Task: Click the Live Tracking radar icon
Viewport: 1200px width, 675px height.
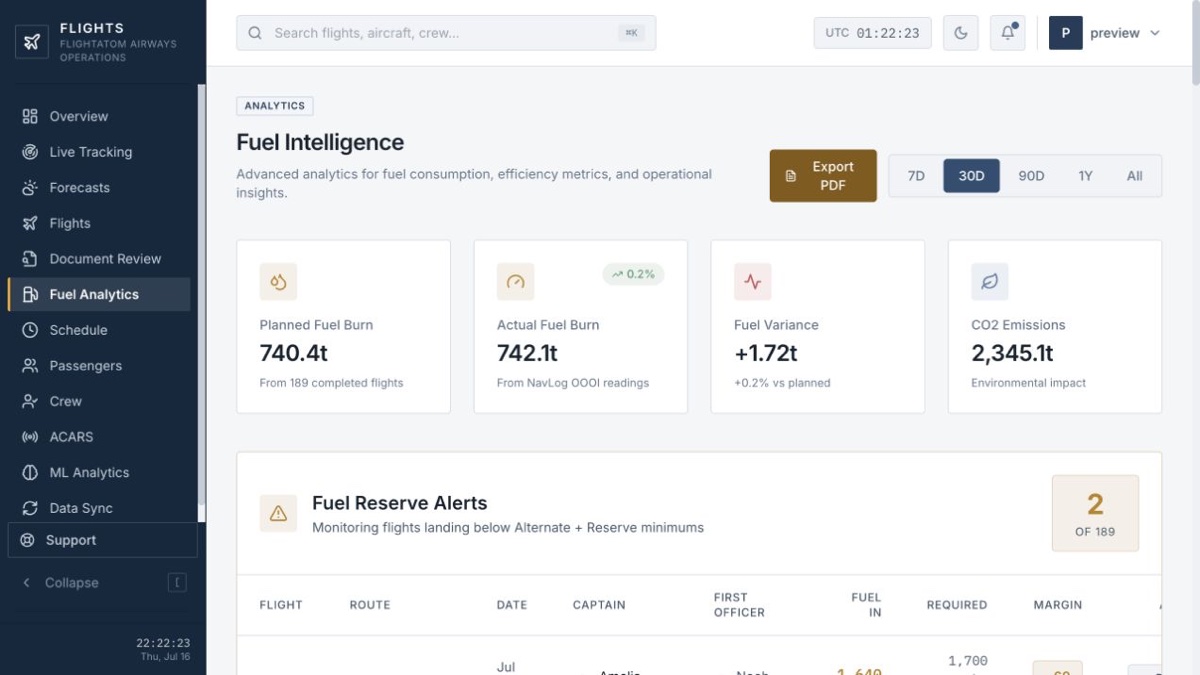Action: pyautogui.click(x=30, y=152)
